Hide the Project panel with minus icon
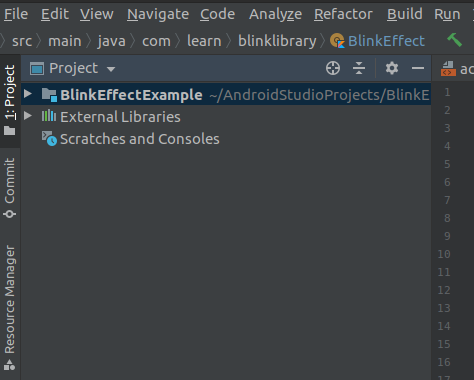The height and width of the screenshot is (380, 474). 418,68
